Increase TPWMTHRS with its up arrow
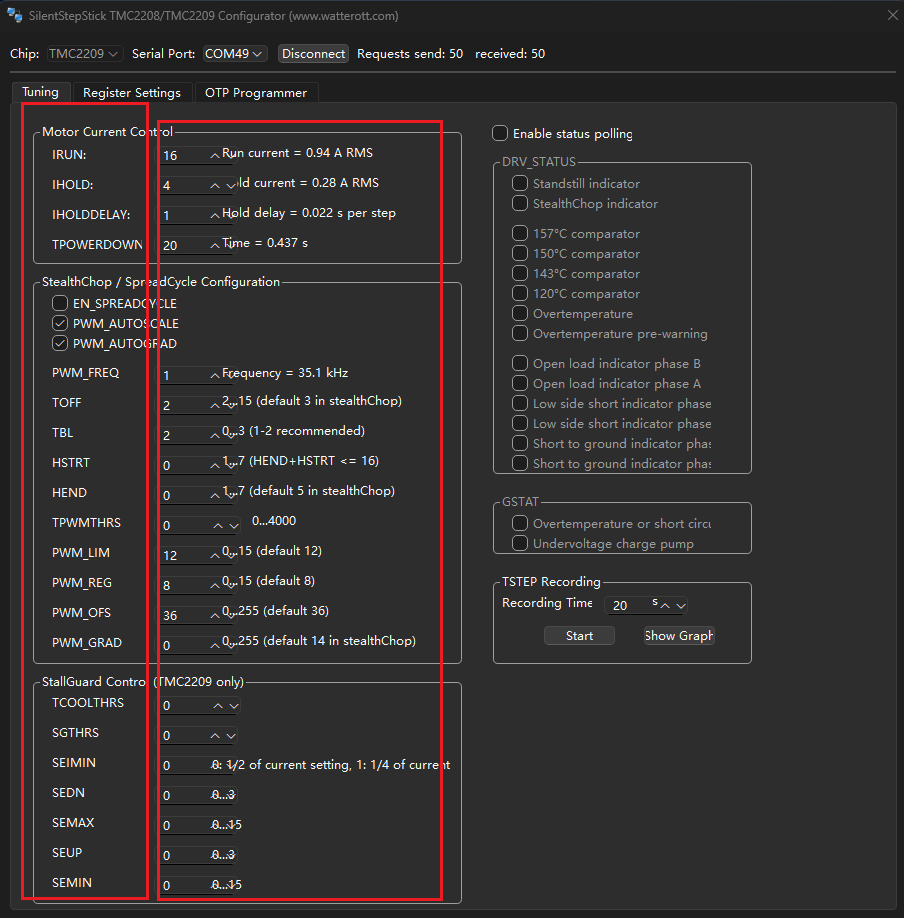This screenshot has height=918, width=904. (x=218, y=525)
